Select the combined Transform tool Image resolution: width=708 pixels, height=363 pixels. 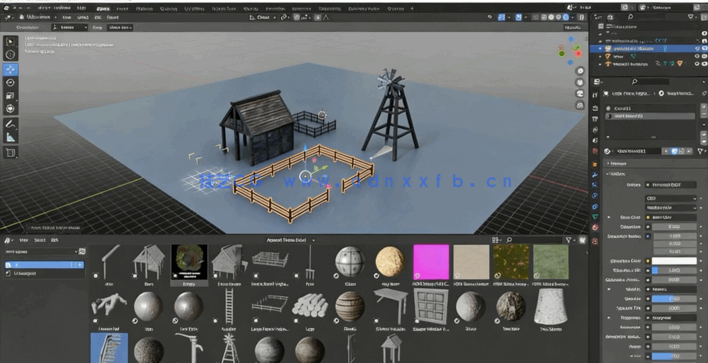[x=11, y=109]
